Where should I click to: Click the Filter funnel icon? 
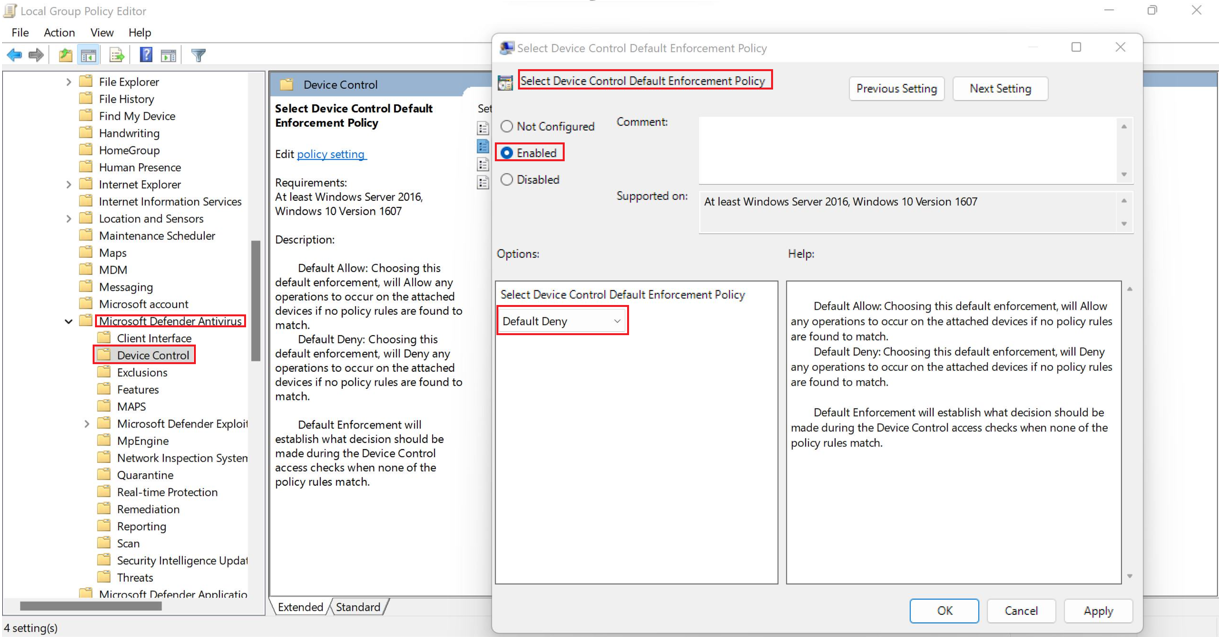tap(198, 56)
